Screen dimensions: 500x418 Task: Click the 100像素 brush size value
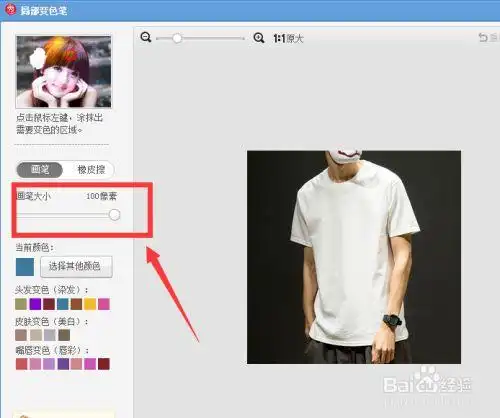[x=102, y=196]
